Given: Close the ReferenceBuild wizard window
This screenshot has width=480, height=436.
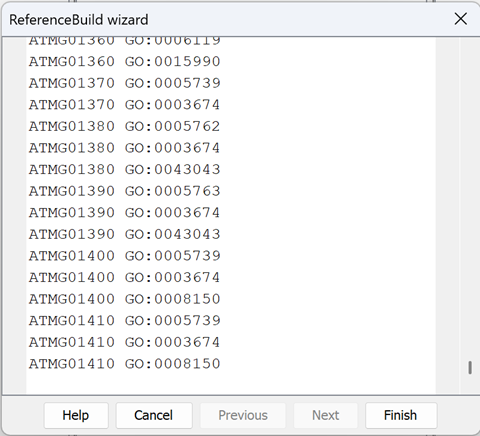Looking at the screenshot, I should [461, 19].
